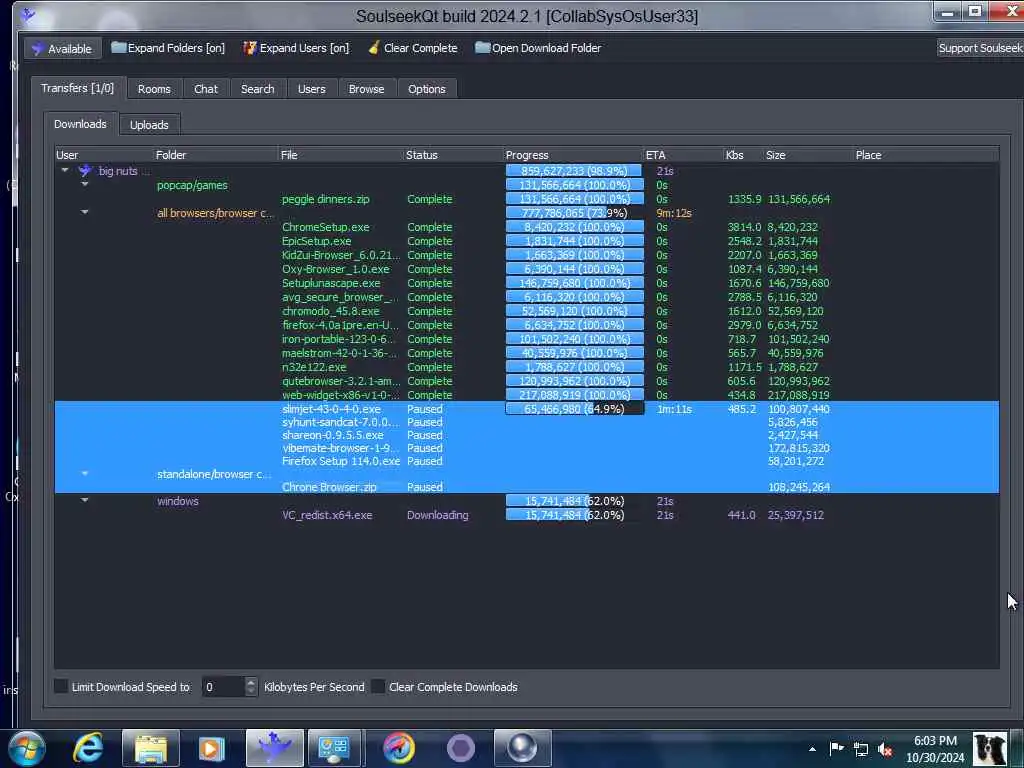This screenshot has height=768, width=1024.
Task: Open the Search tab
Action: click(x=257, y=89)
